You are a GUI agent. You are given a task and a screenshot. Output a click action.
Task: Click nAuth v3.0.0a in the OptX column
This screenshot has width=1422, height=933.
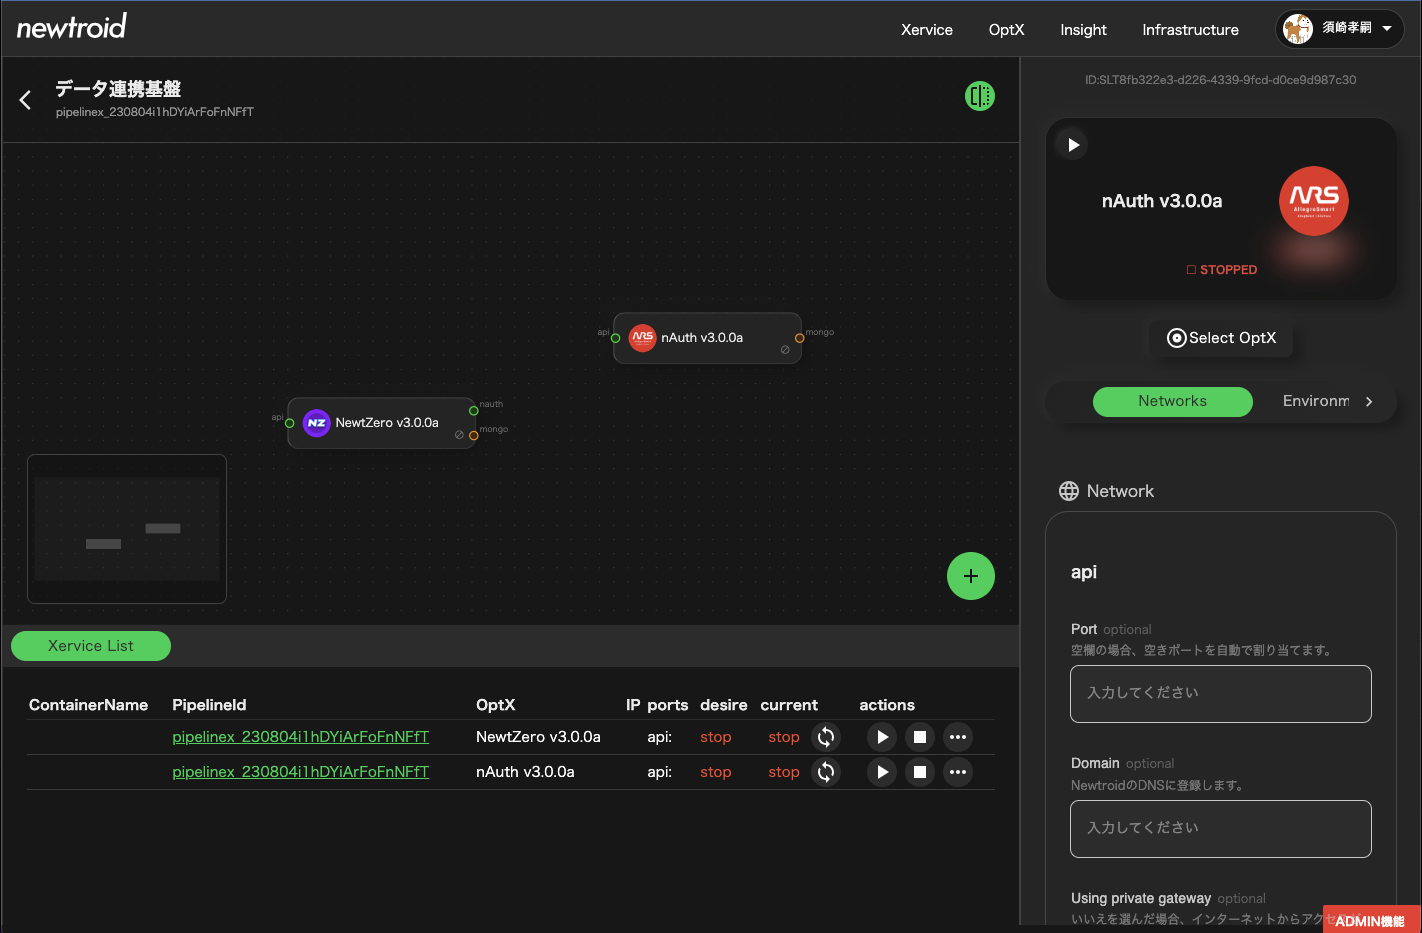click(x=525, y=772)
